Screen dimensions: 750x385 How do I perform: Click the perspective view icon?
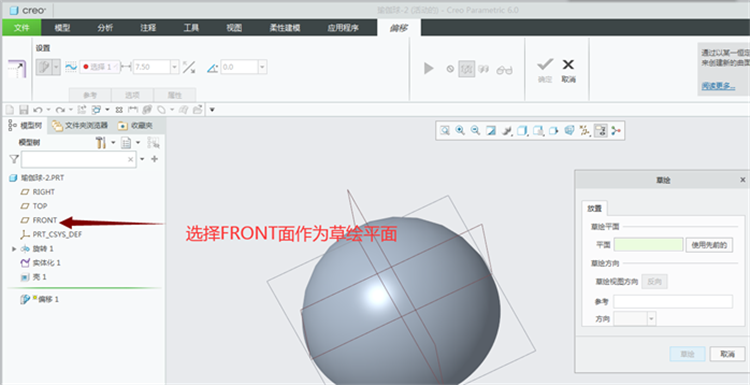(x=569, y=131)
